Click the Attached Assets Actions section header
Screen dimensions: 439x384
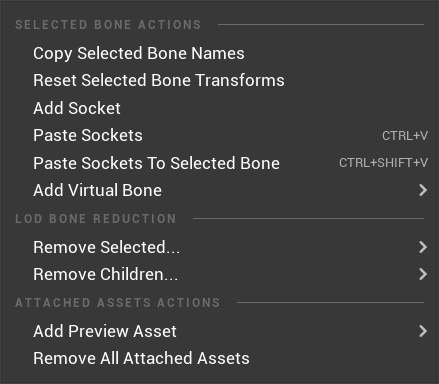(117, 303)
